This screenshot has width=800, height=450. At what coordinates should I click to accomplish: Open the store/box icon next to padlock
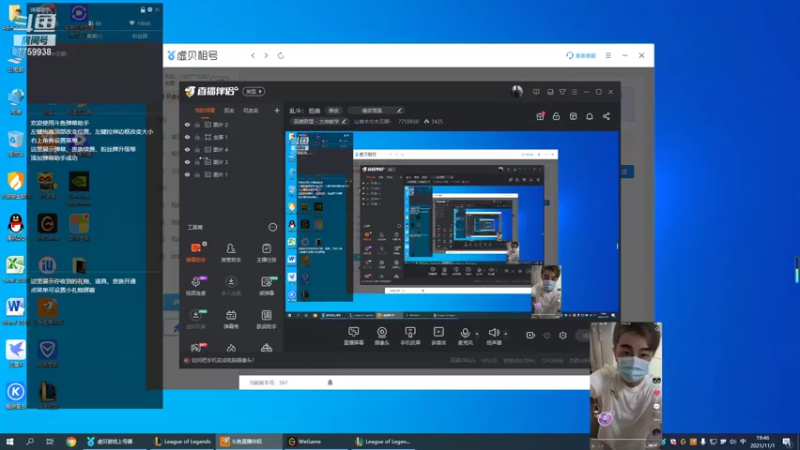coord(573,116)
